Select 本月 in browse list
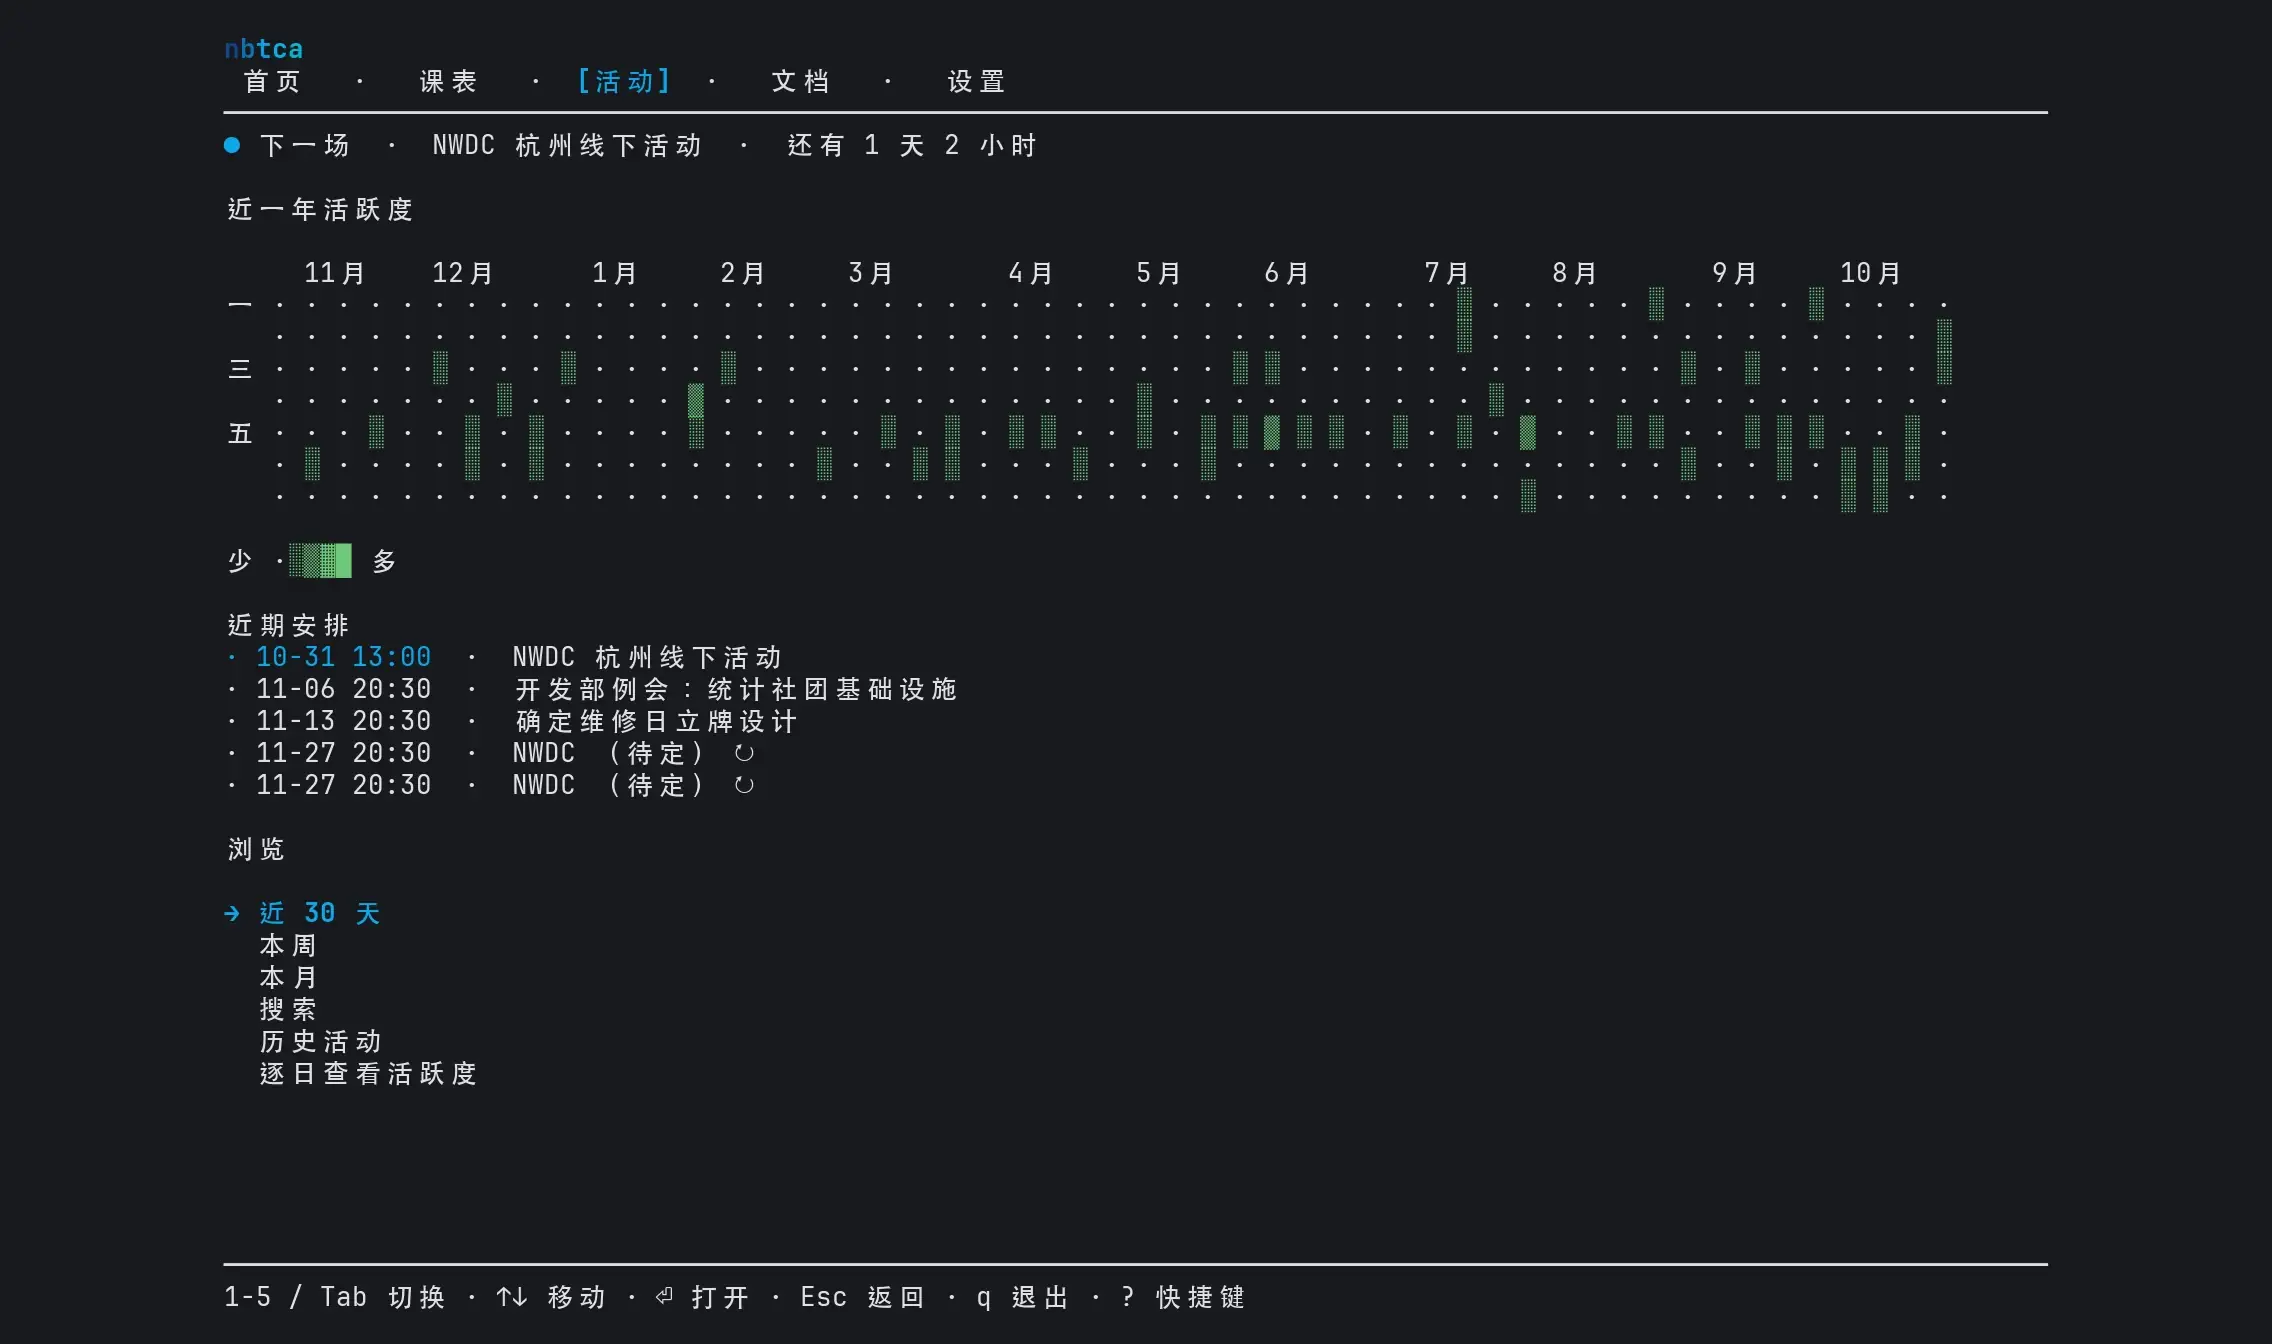Viewport: 2272px width, 1344px height. coord(288,977)
